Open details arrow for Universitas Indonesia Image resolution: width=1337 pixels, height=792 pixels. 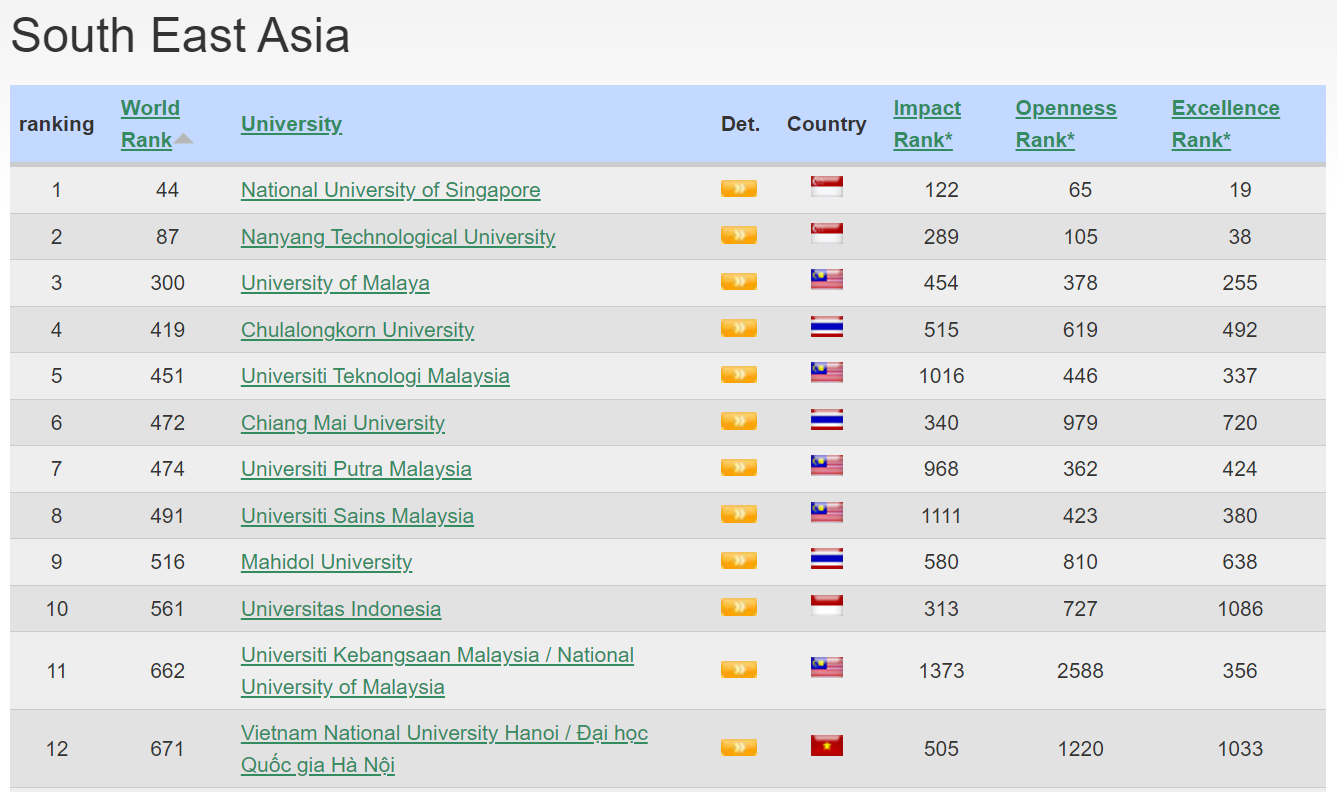pyautogui.click(x=739, y=607)
